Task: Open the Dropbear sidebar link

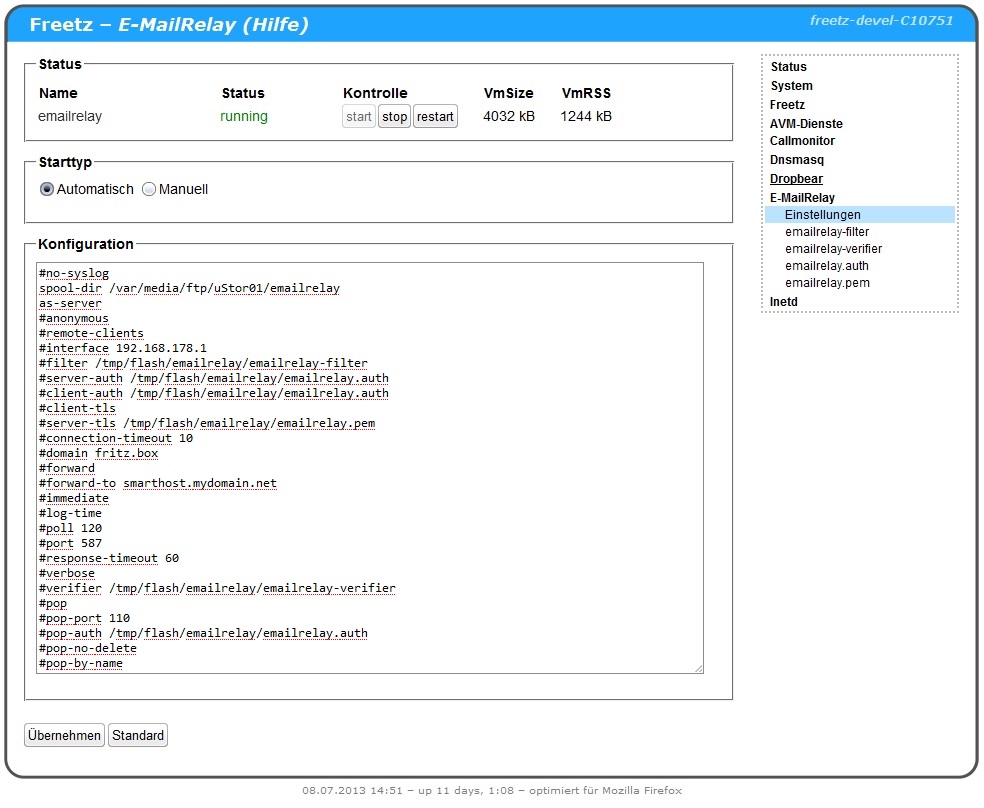Action: click(x=797, y=179)
